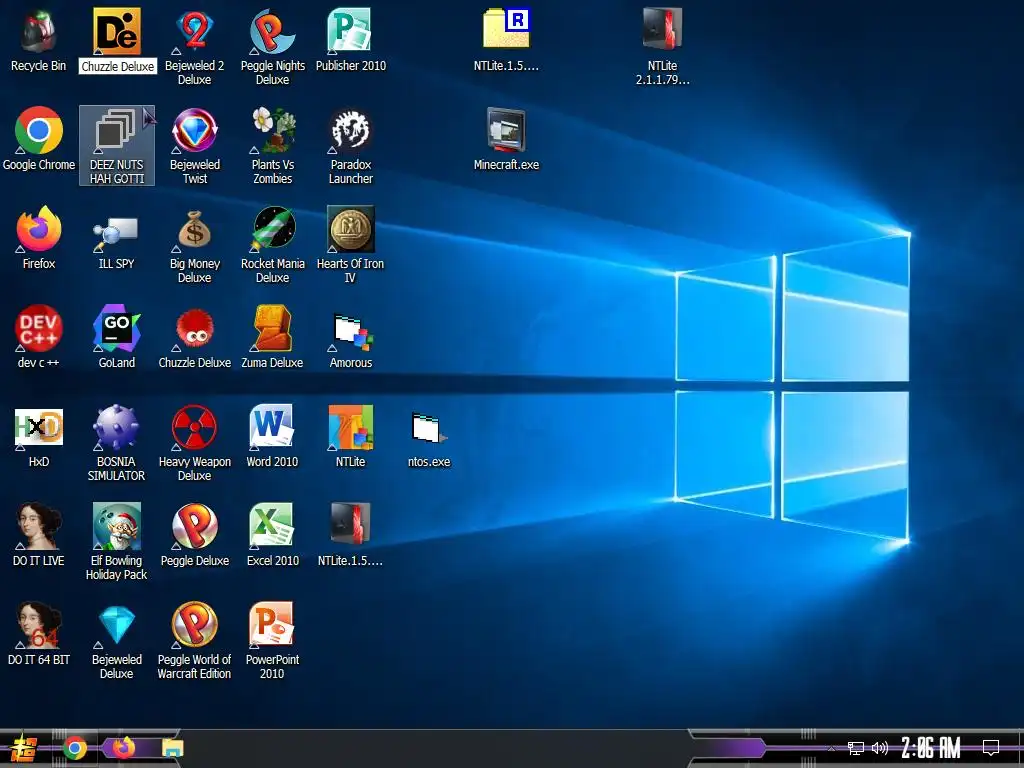Screen dimensions: 1024x768
Task: Open the Start menu button
Action: pos(24,748)
